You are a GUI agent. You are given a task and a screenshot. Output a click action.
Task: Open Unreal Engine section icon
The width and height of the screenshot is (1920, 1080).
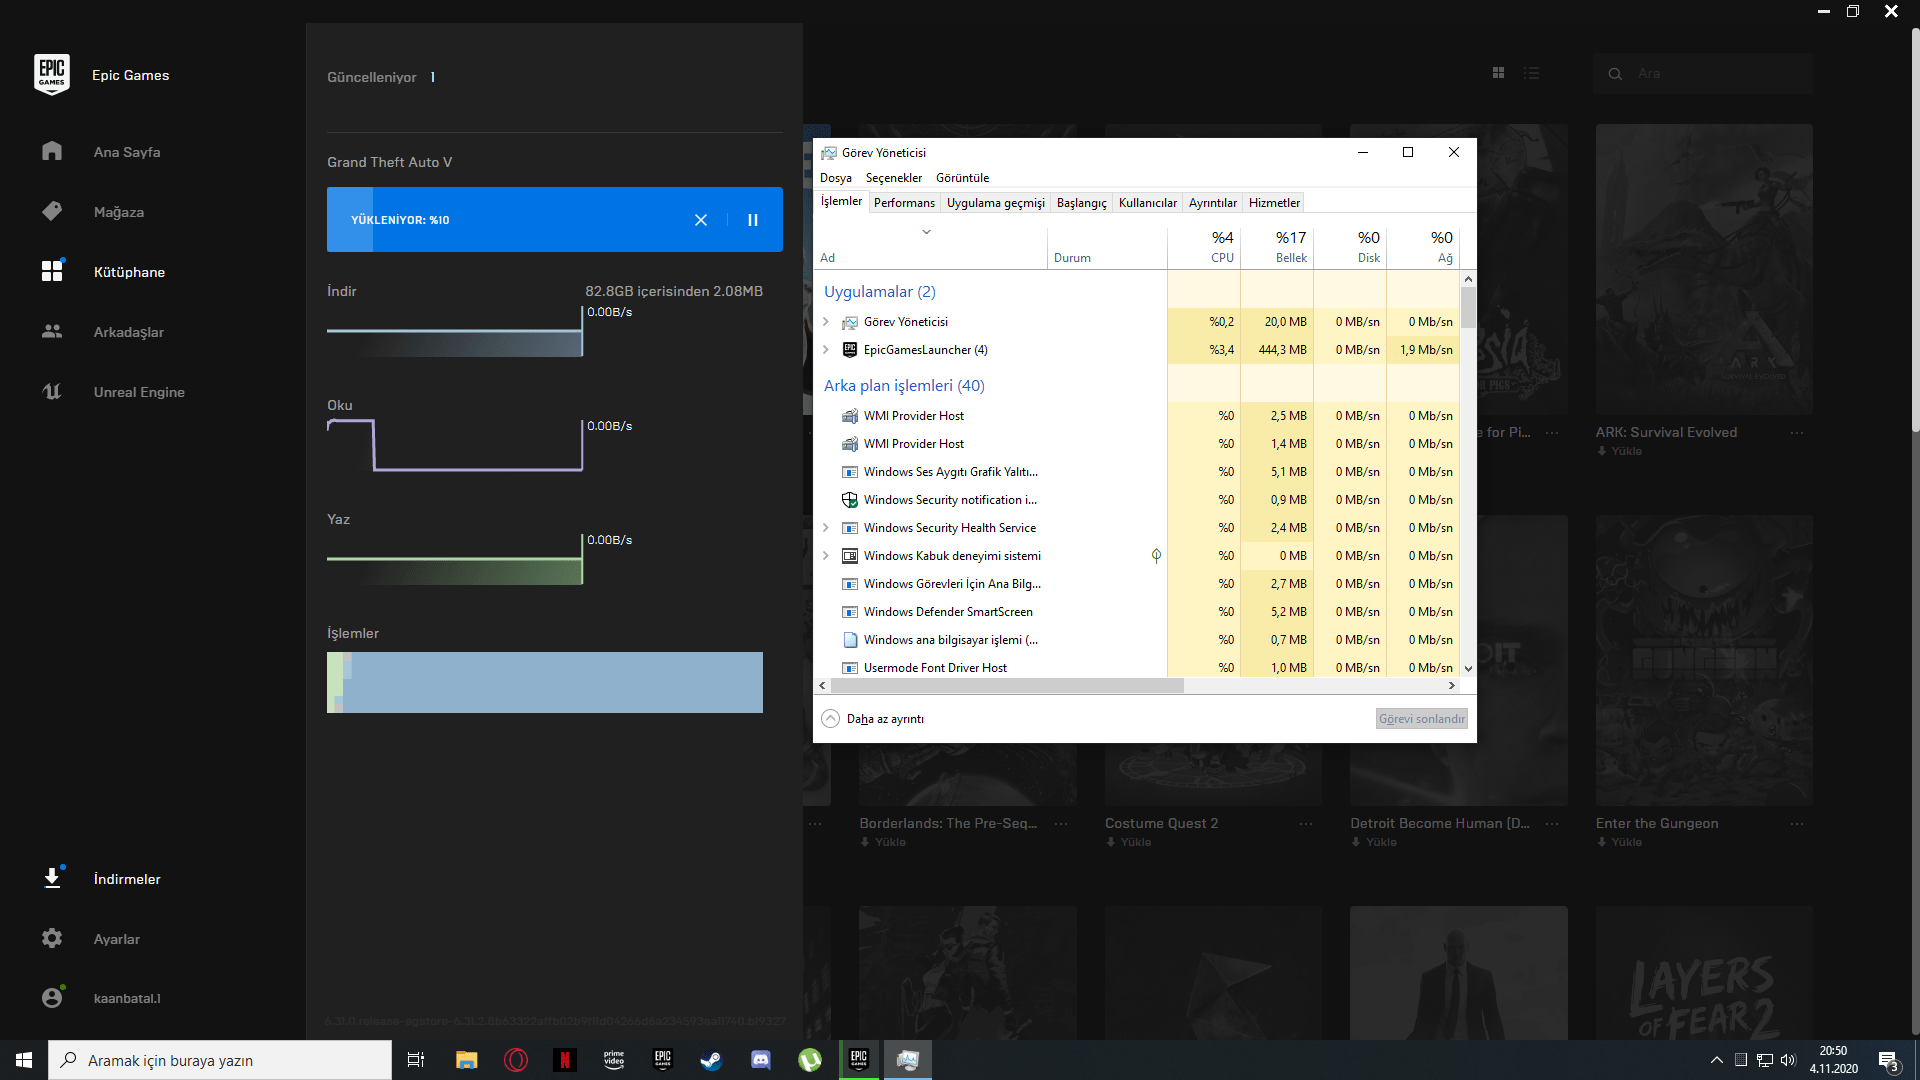52,391
